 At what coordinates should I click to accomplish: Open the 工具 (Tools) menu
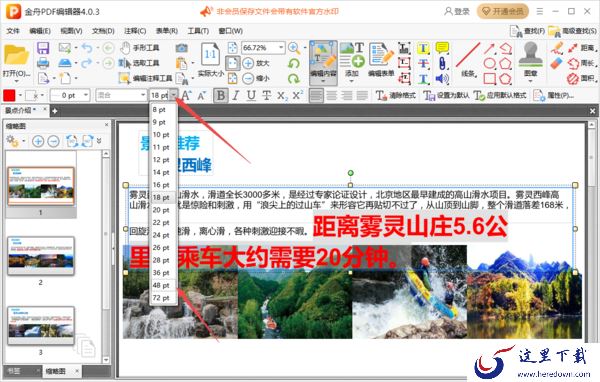tap(198, 31)
